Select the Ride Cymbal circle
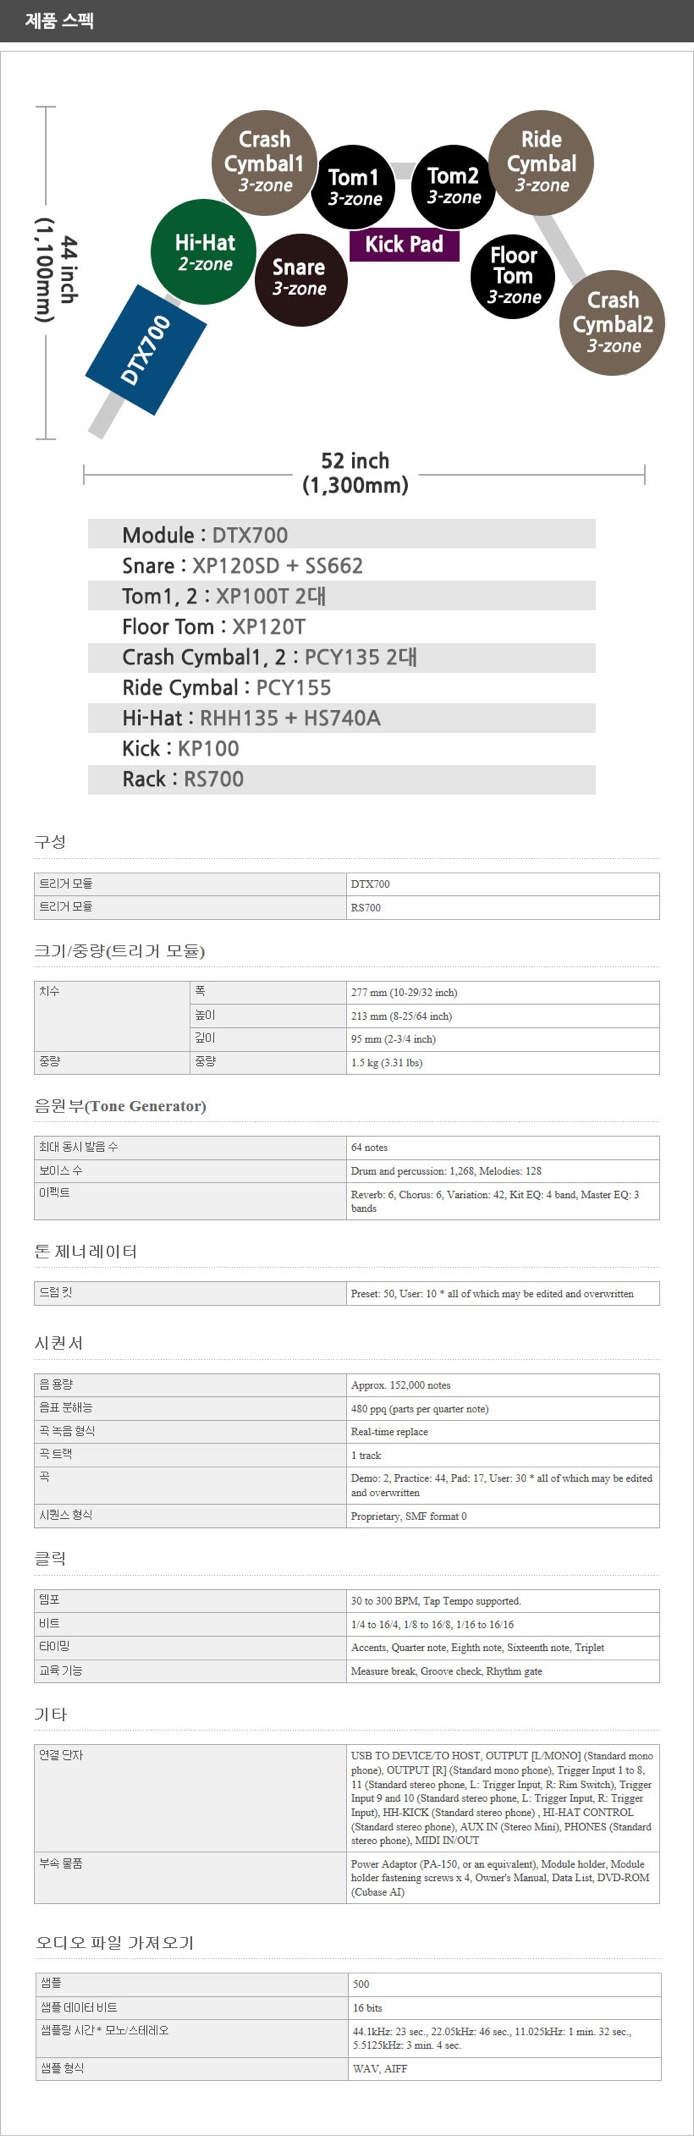The width and height of the screenshot is (694, 2136). point(541,162)
